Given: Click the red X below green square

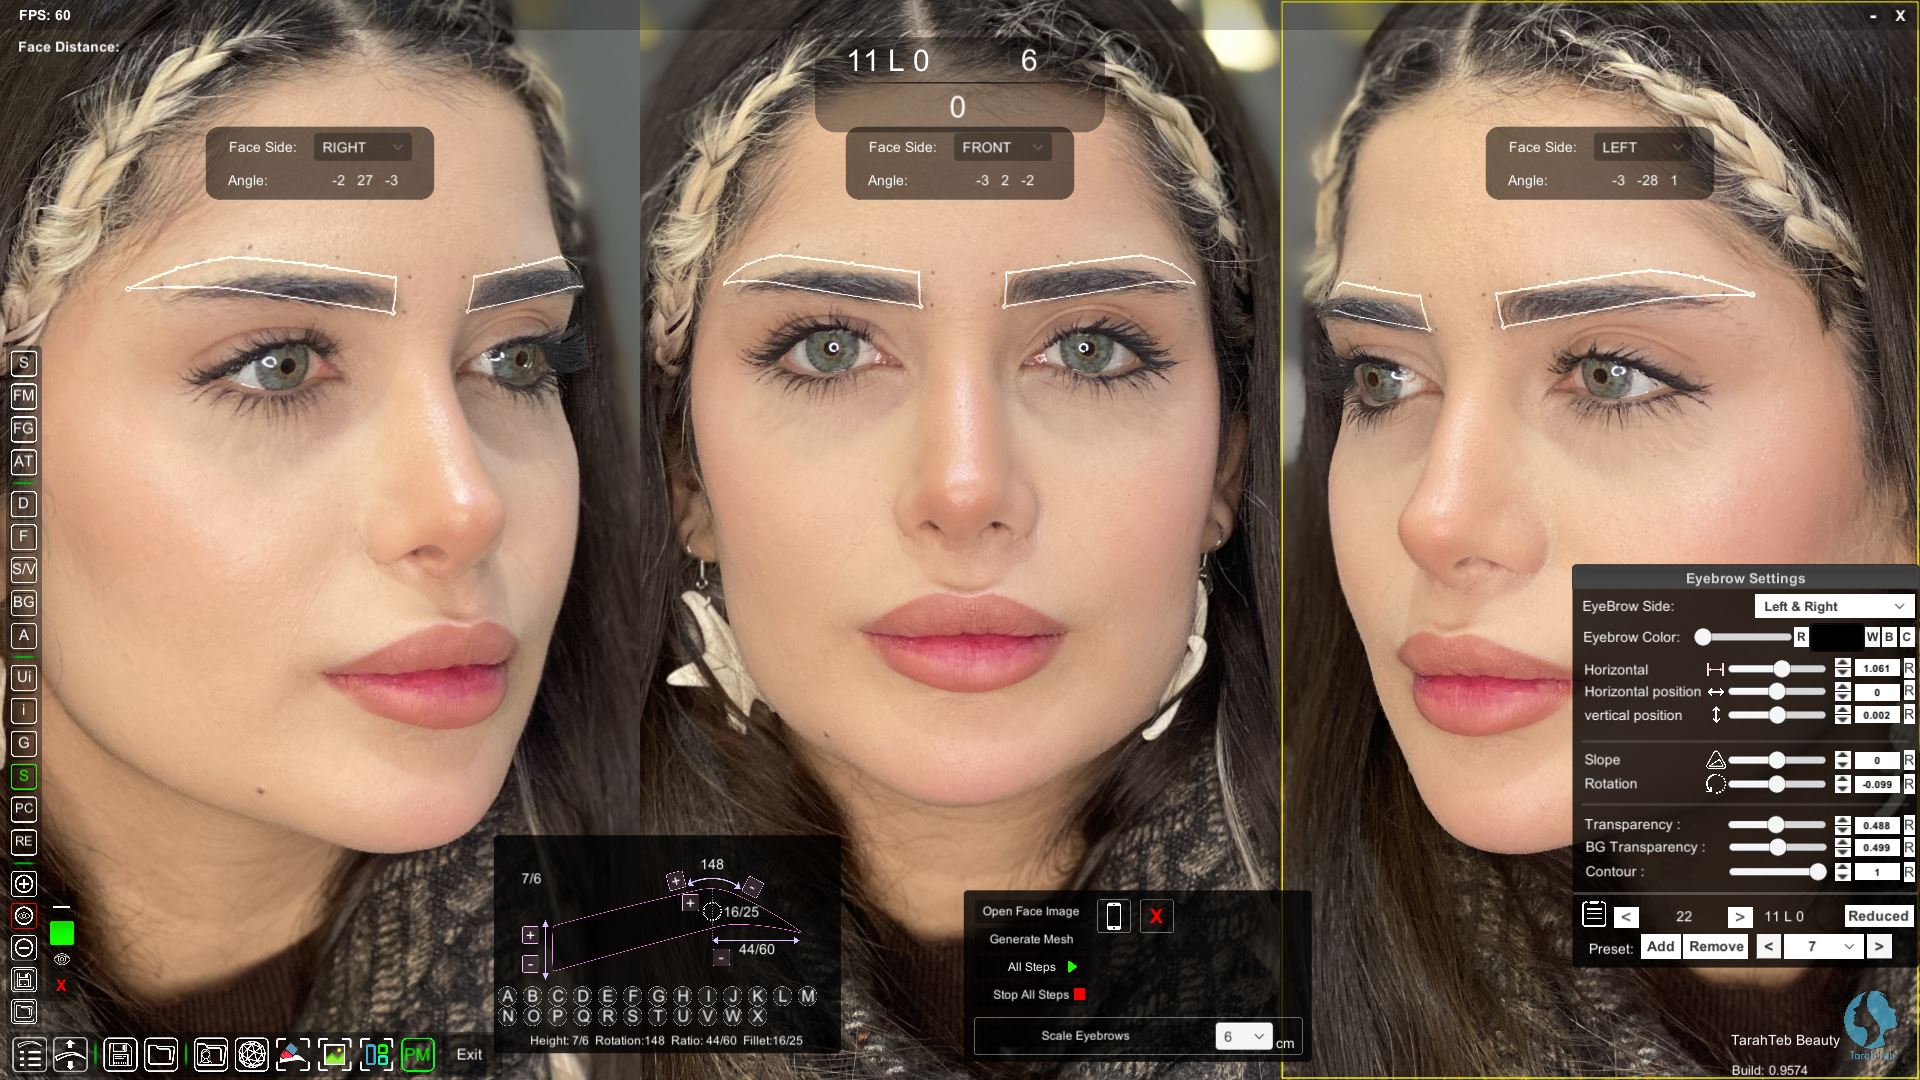Looking at the screenshot, I should coord(61,986).
